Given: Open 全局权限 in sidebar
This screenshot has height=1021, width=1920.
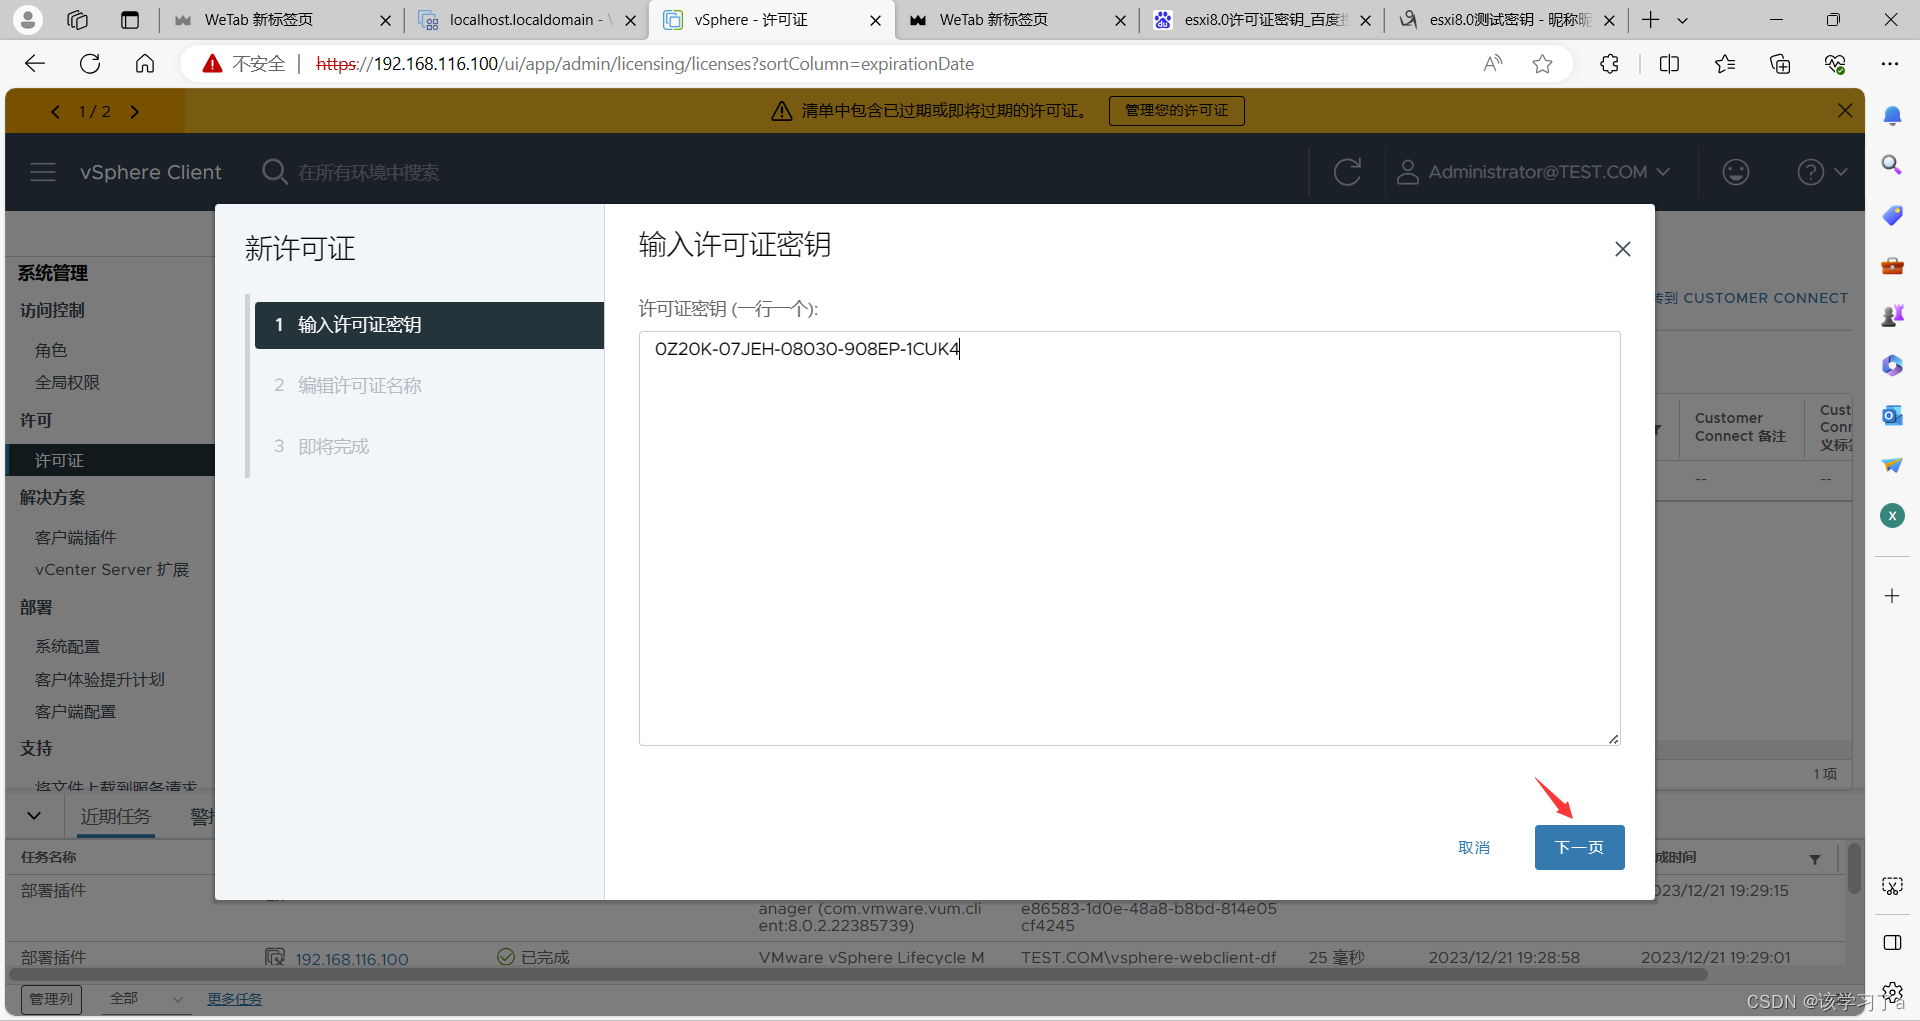Looking at the screenshot, I should coord(67,382).
